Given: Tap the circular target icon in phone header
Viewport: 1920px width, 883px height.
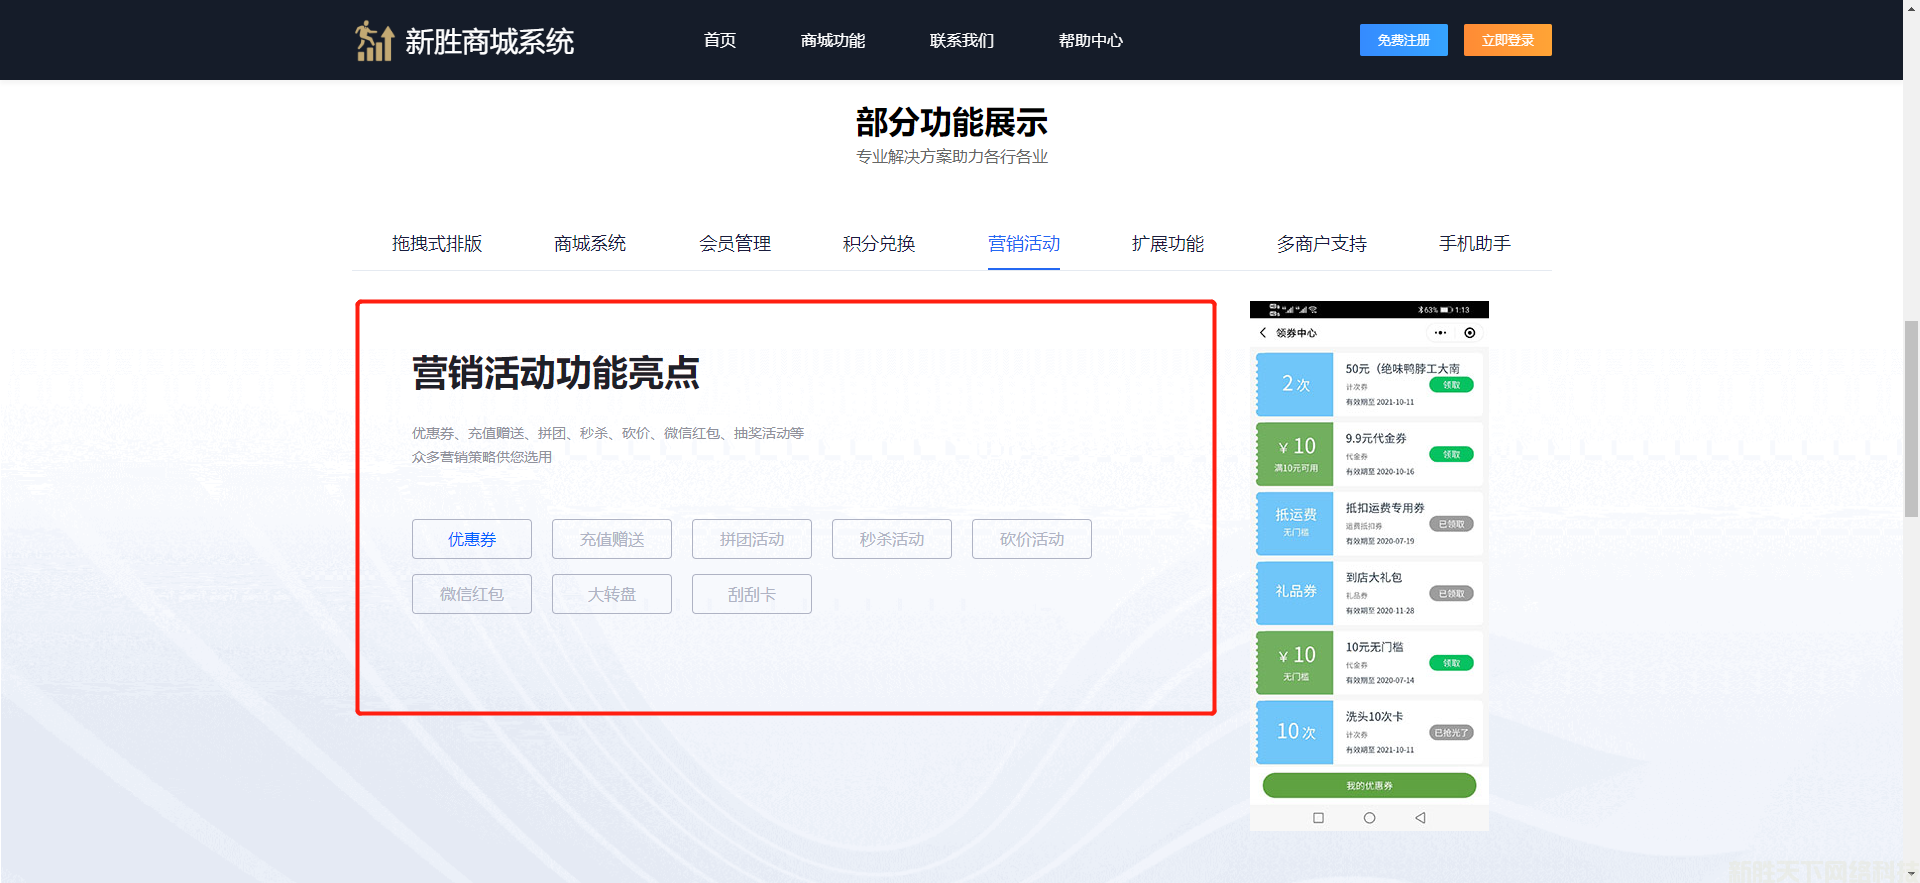Looking at the screenshot, I should (x=1469, y=333).
